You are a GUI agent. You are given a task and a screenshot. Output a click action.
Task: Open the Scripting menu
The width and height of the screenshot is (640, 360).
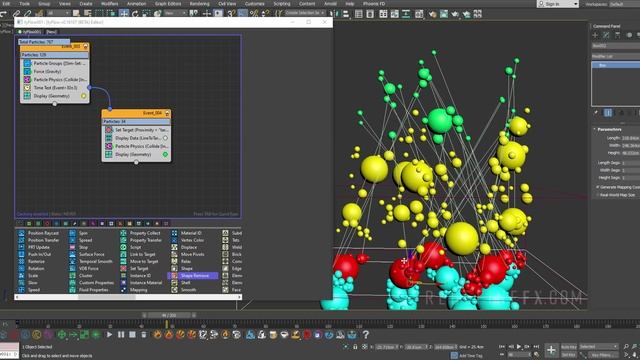coord(282,4)
